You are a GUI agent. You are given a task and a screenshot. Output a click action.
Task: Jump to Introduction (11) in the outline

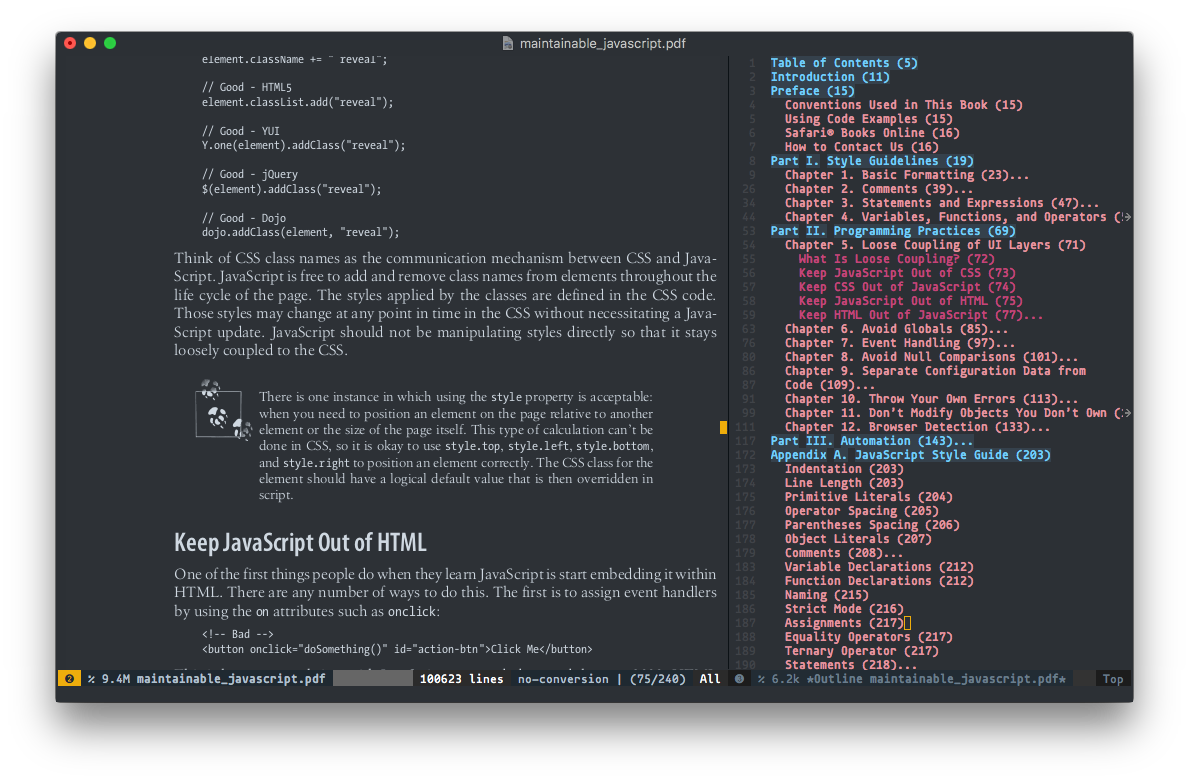[x=830, y=77]
